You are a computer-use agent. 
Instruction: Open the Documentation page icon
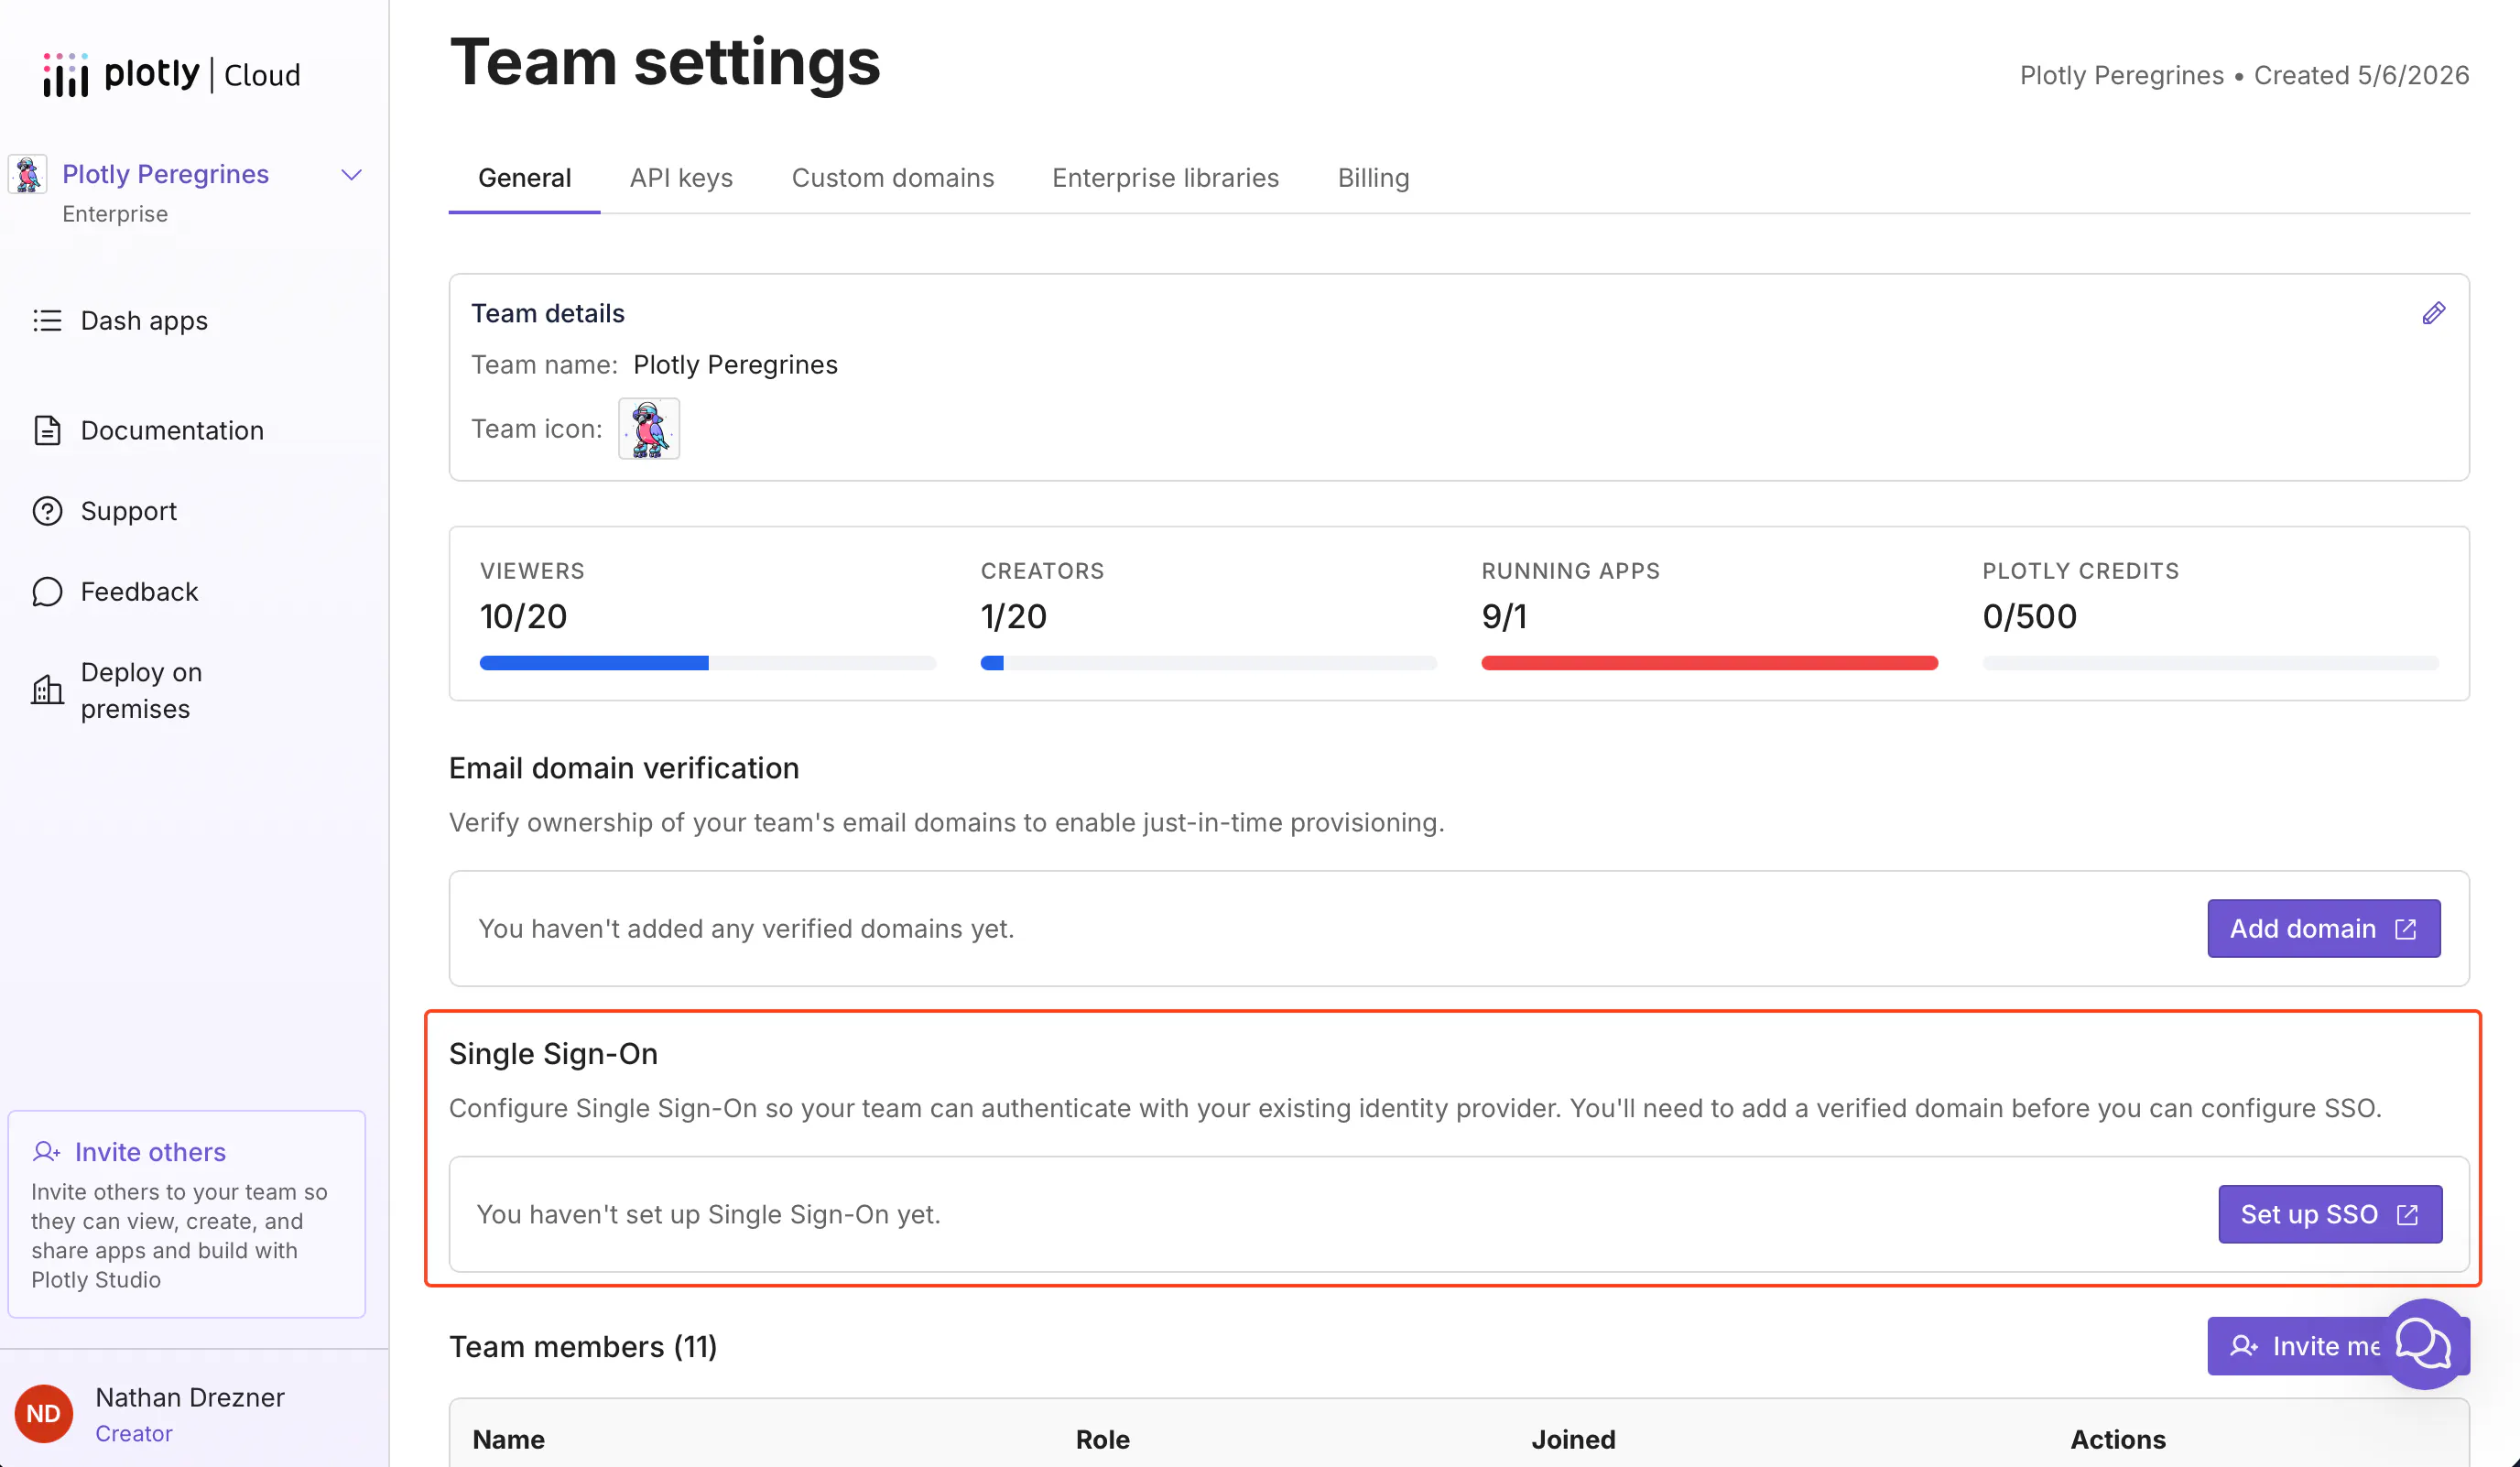click(47, 430)
